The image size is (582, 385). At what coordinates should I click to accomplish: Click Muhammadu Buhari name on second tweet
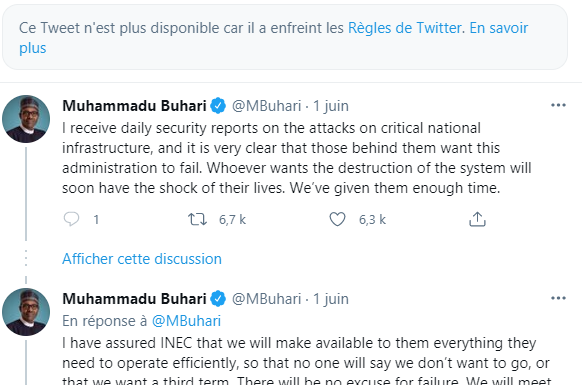tap(134, 299)
